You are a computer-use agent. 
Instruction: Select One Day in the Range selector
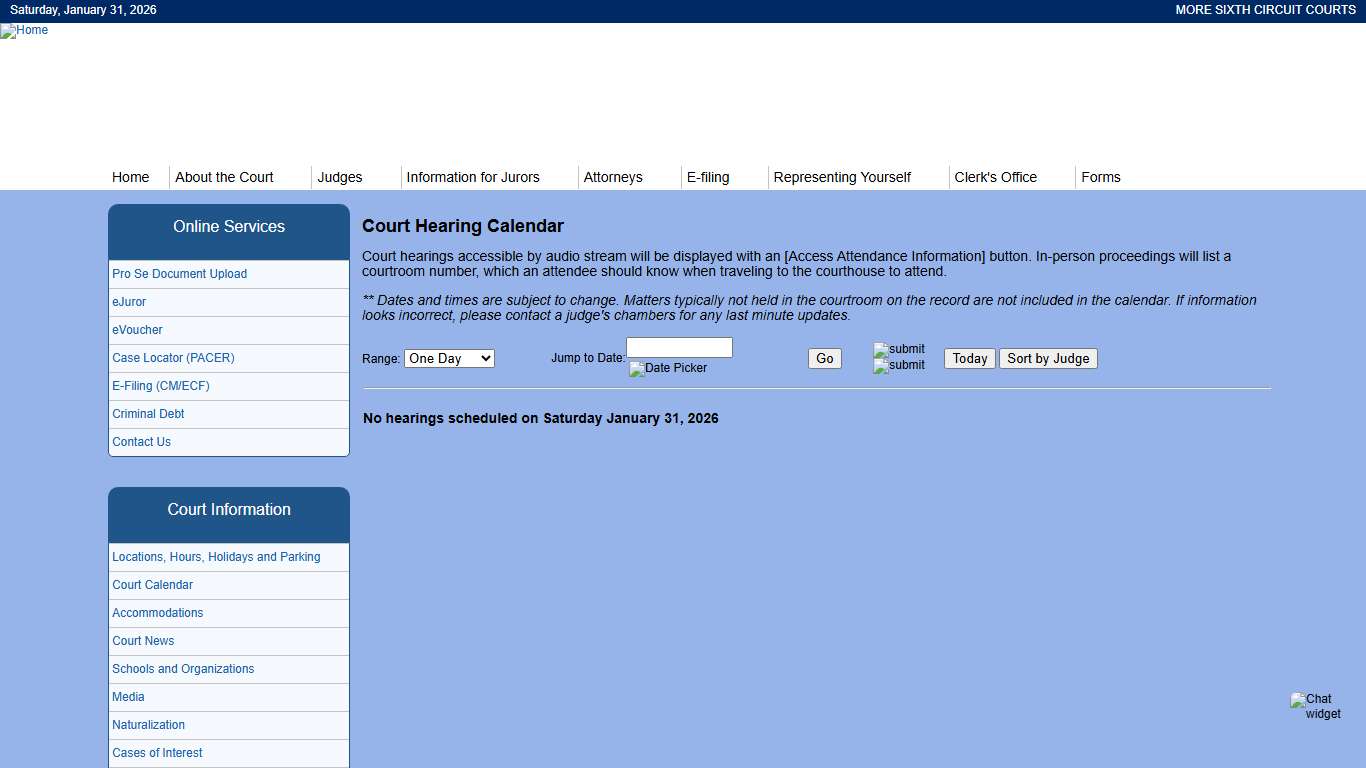tap(449, 358)
